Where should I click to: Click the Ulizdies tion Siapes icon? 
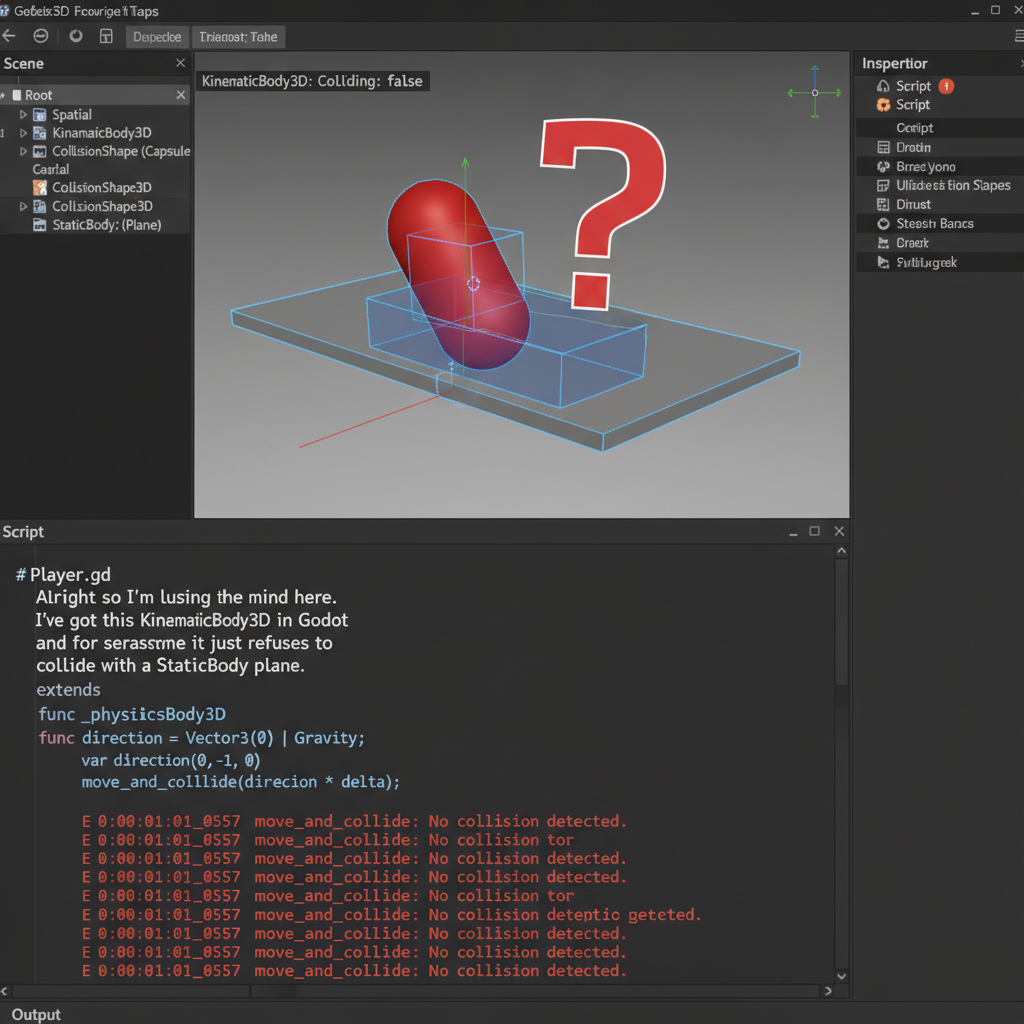pos(883,185)
